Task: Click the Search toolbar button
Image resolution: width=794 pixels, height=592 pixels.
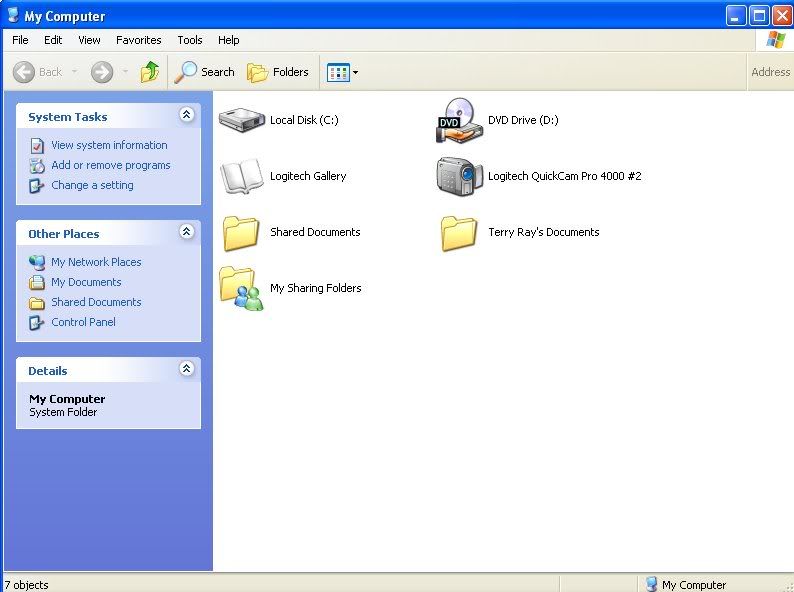Action: pos(205,72)
